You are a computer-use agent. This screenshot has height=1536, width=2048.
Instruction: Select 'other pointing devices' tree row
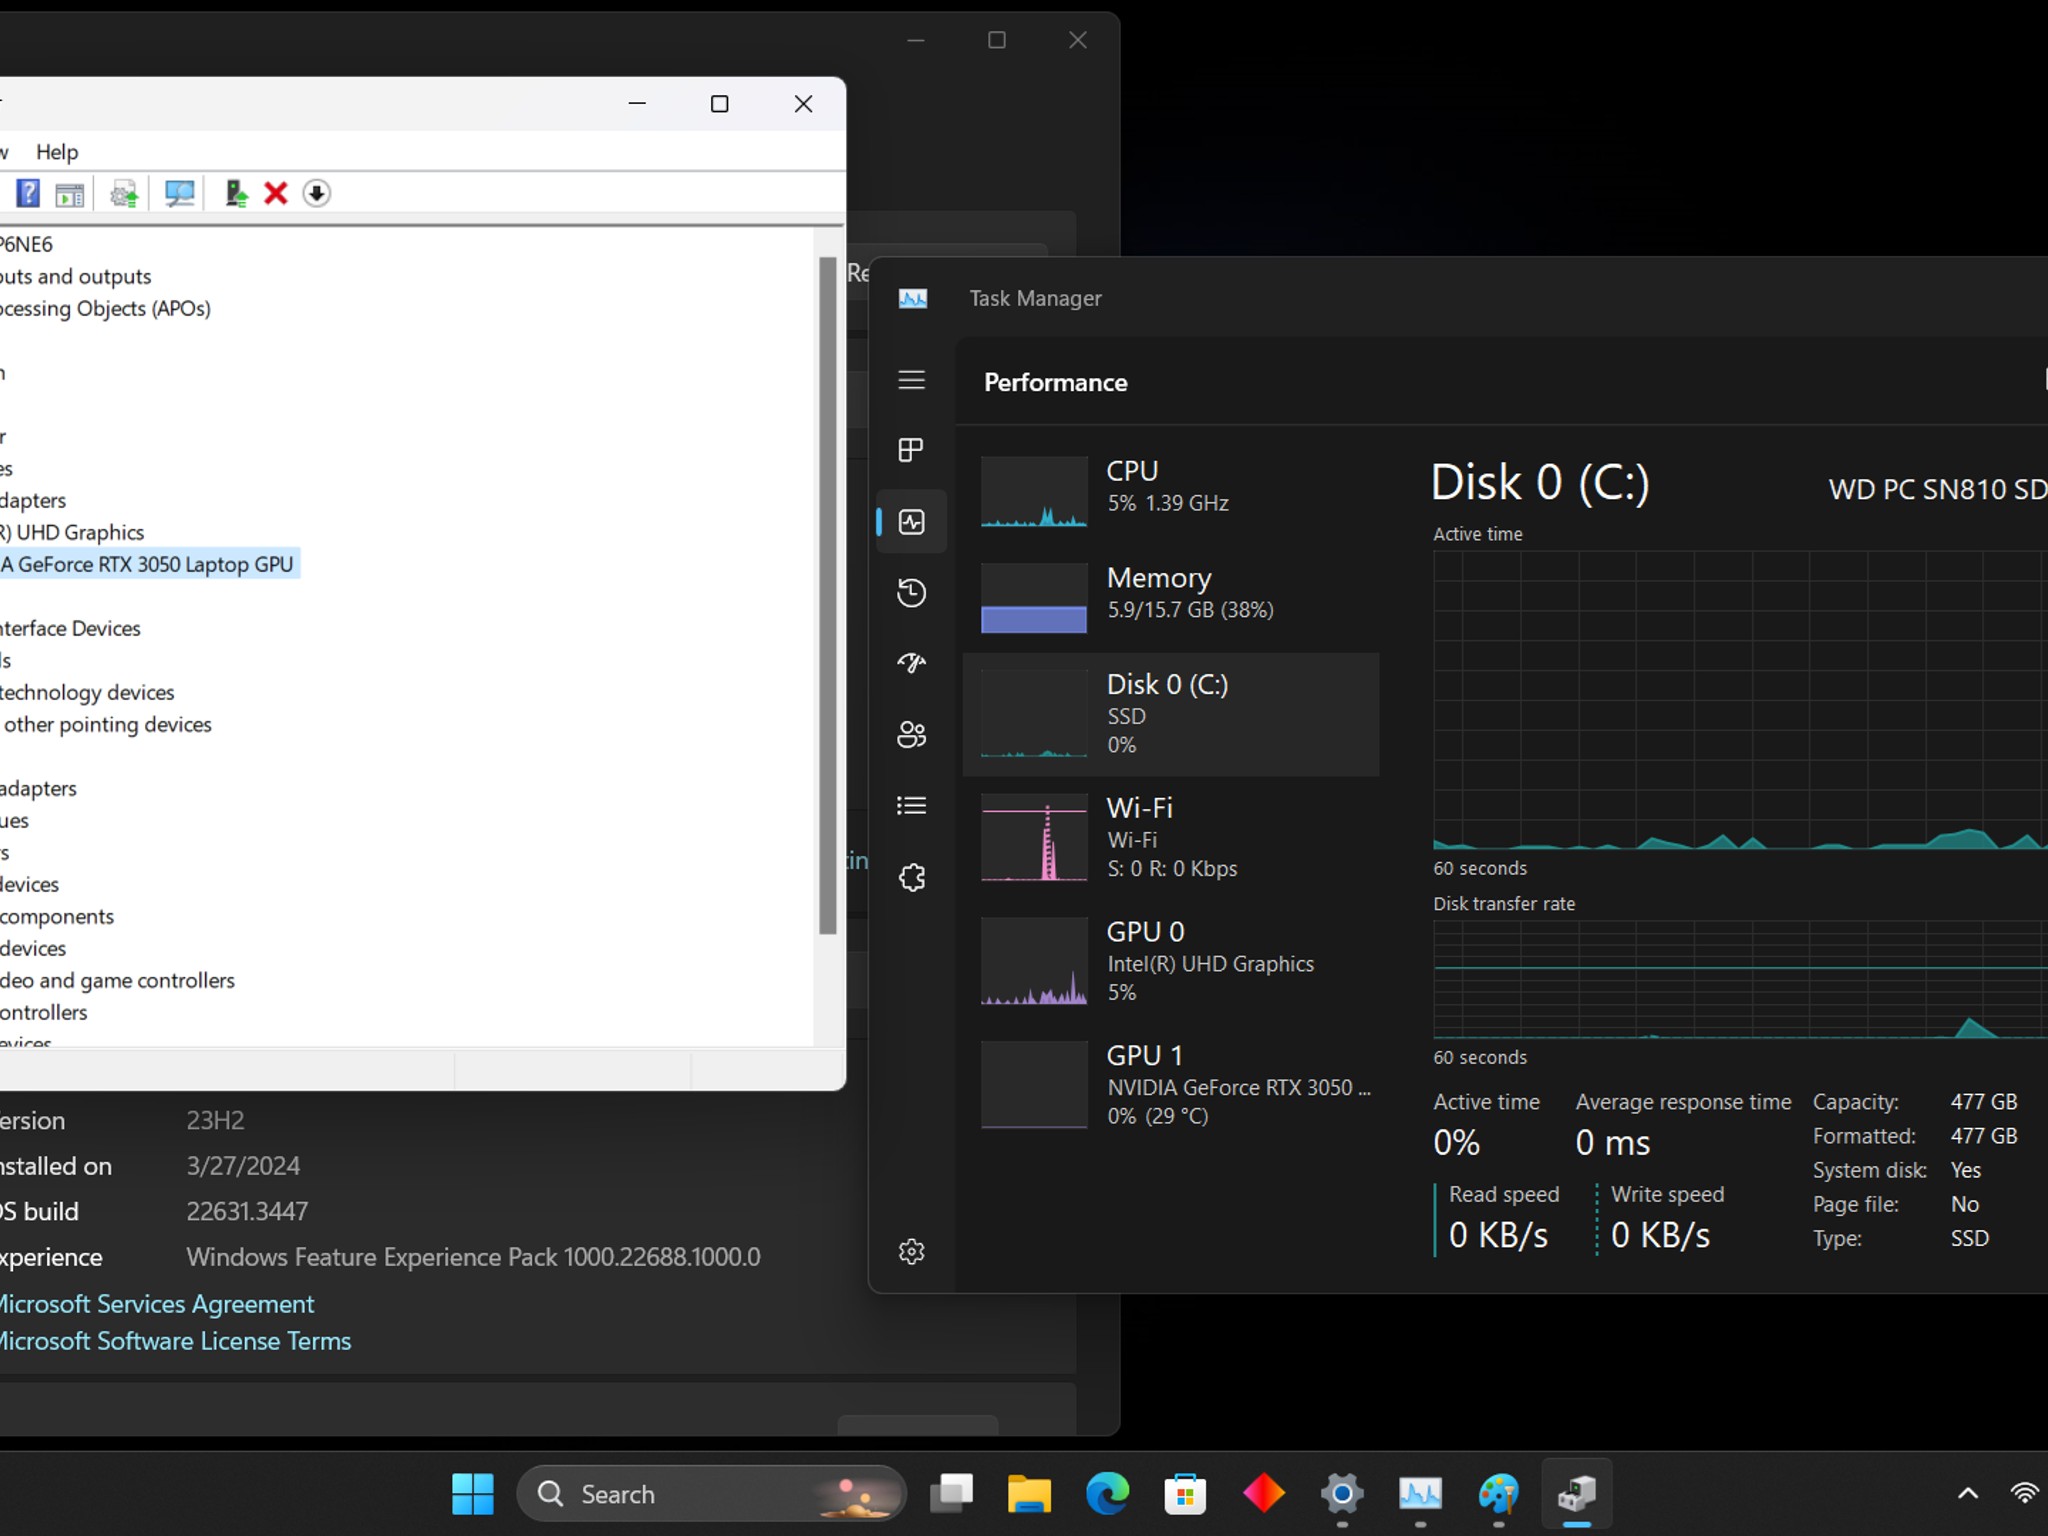[107, 724]
